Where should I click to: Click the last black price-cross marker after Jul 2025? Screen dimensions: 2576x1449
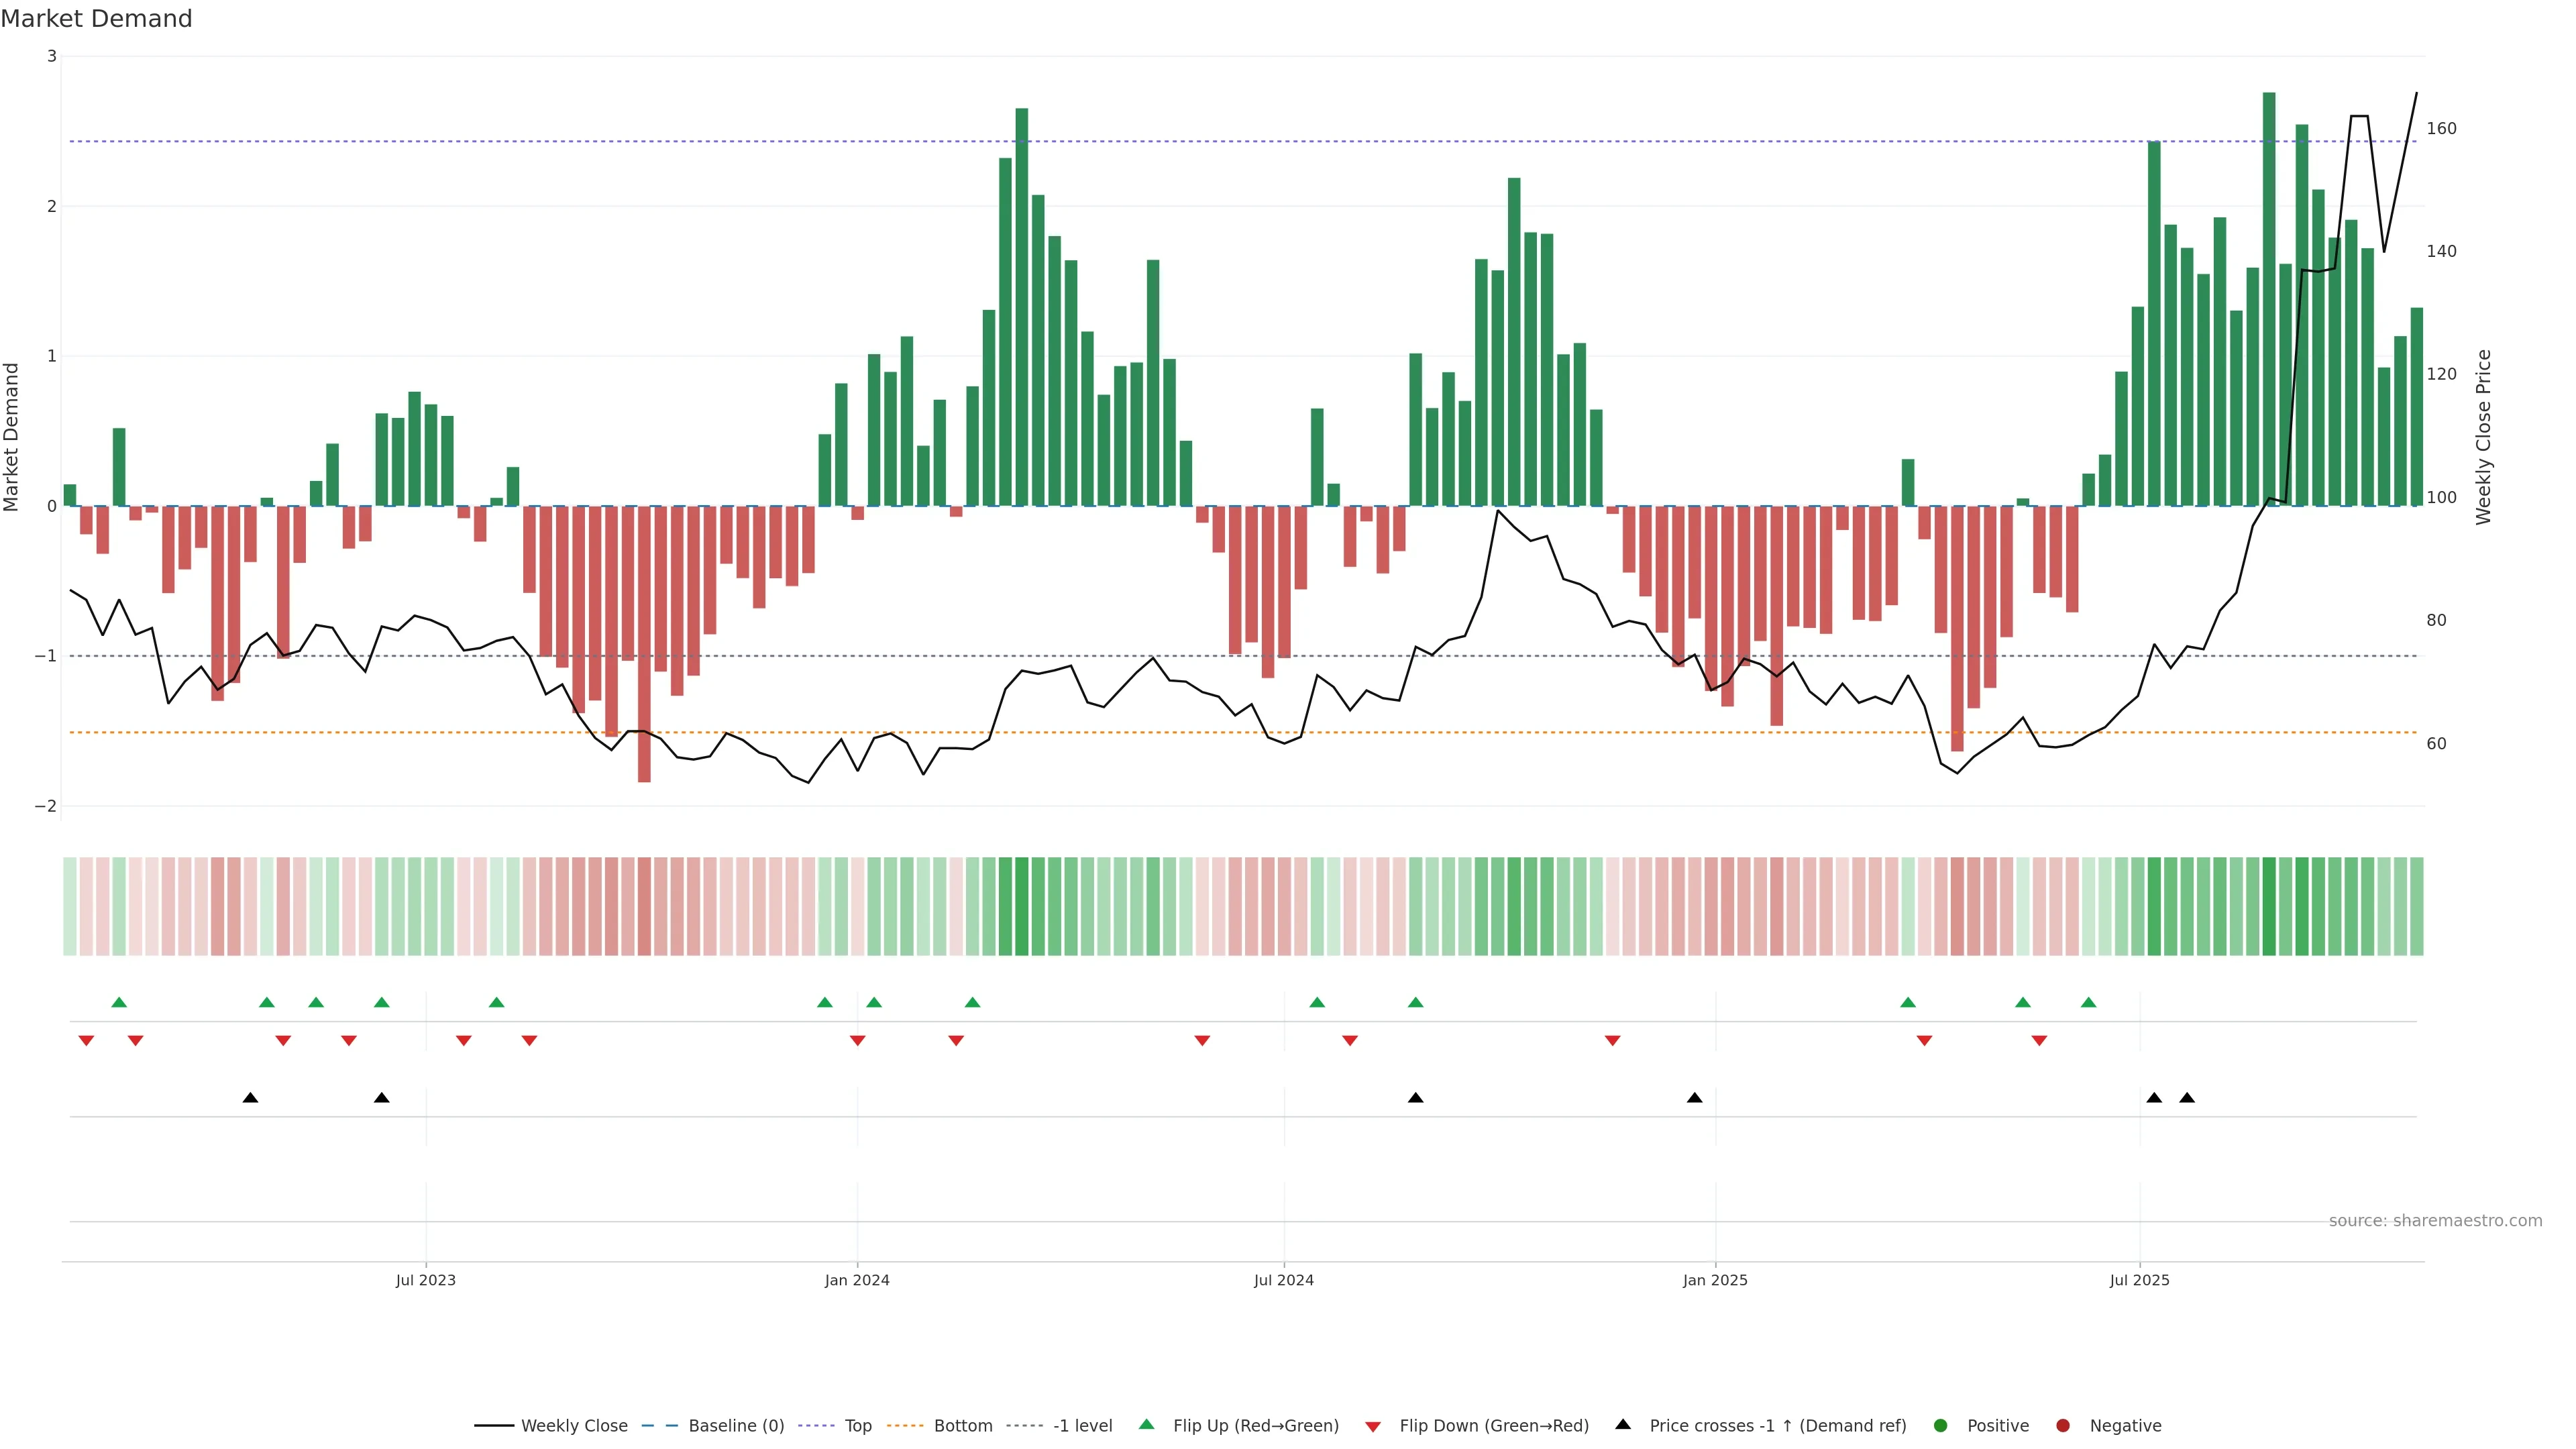click(2187, 1098)
